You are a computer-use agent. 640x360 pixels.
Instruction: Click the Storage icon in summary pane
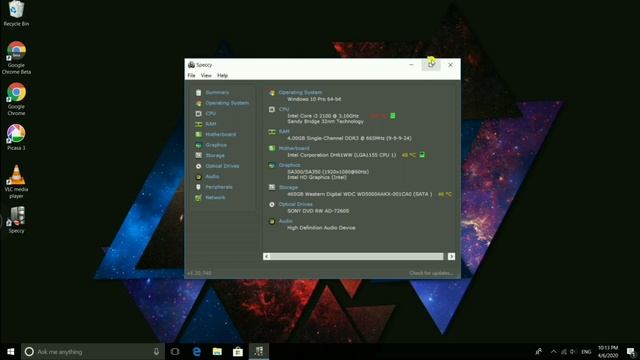pos(272,187)
